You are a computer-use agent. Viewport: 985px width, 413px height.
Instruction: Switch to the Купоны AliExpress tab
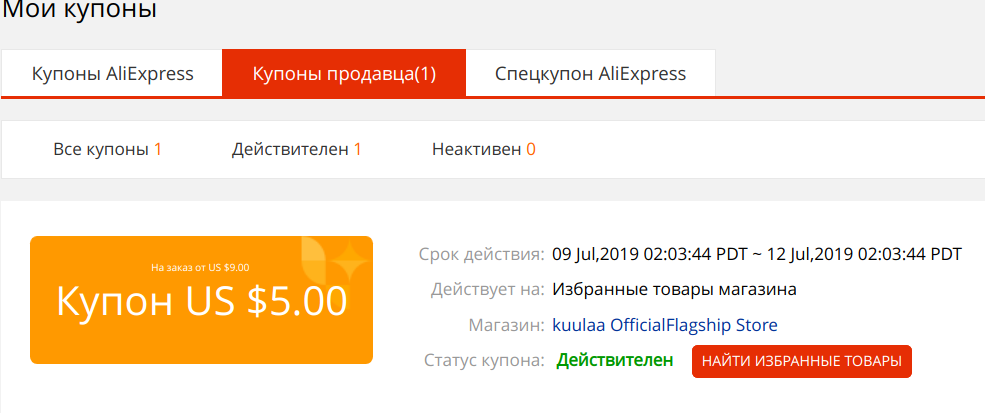tap(112, 74)
